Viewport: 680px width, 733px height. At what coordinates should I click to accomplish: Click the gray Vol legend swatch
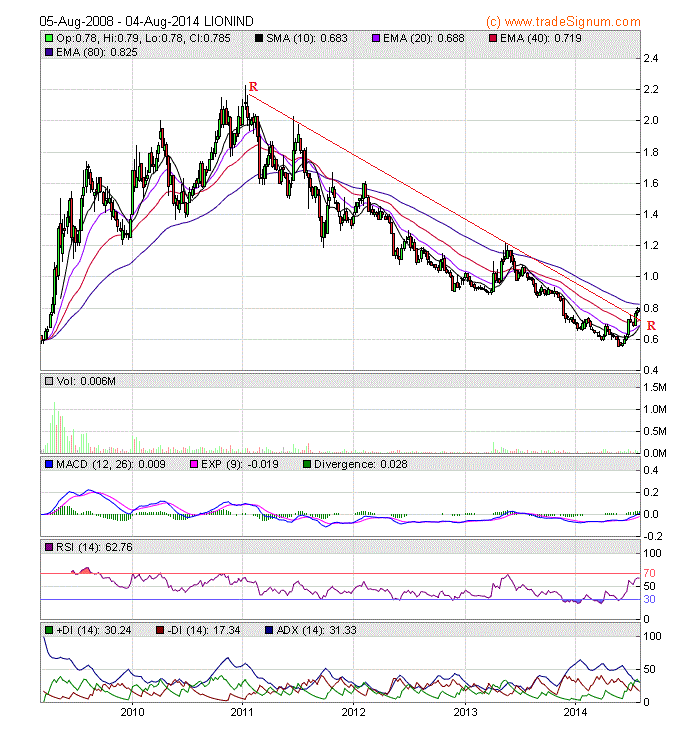tap(49, 381)
